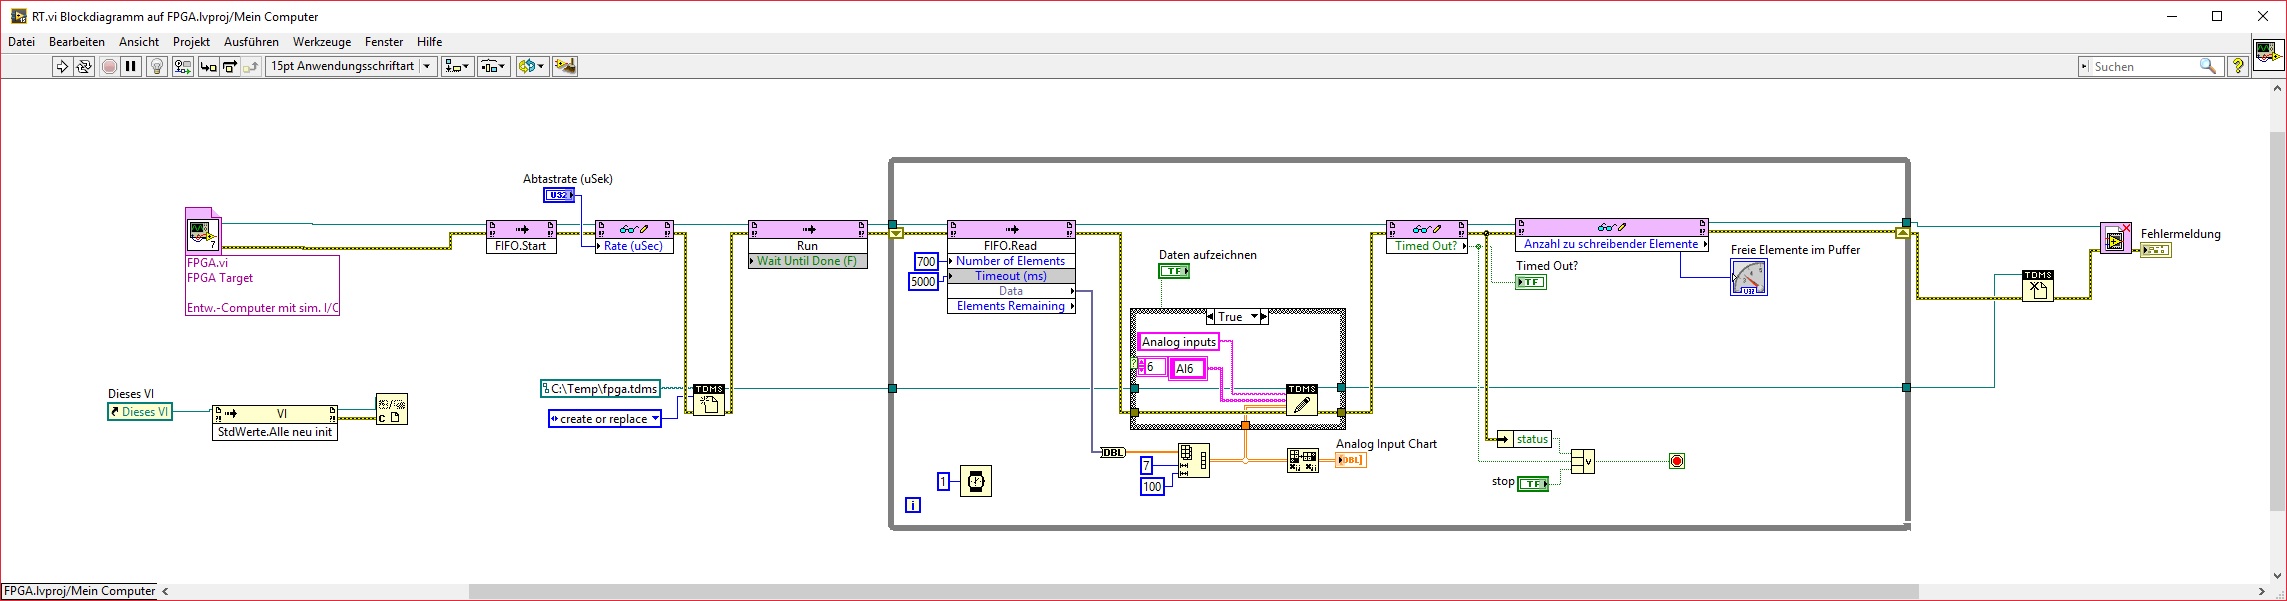The width and height of the screenshot is (2287, 601).
Task: Click the Step Into button
Action: coord(208,66)
